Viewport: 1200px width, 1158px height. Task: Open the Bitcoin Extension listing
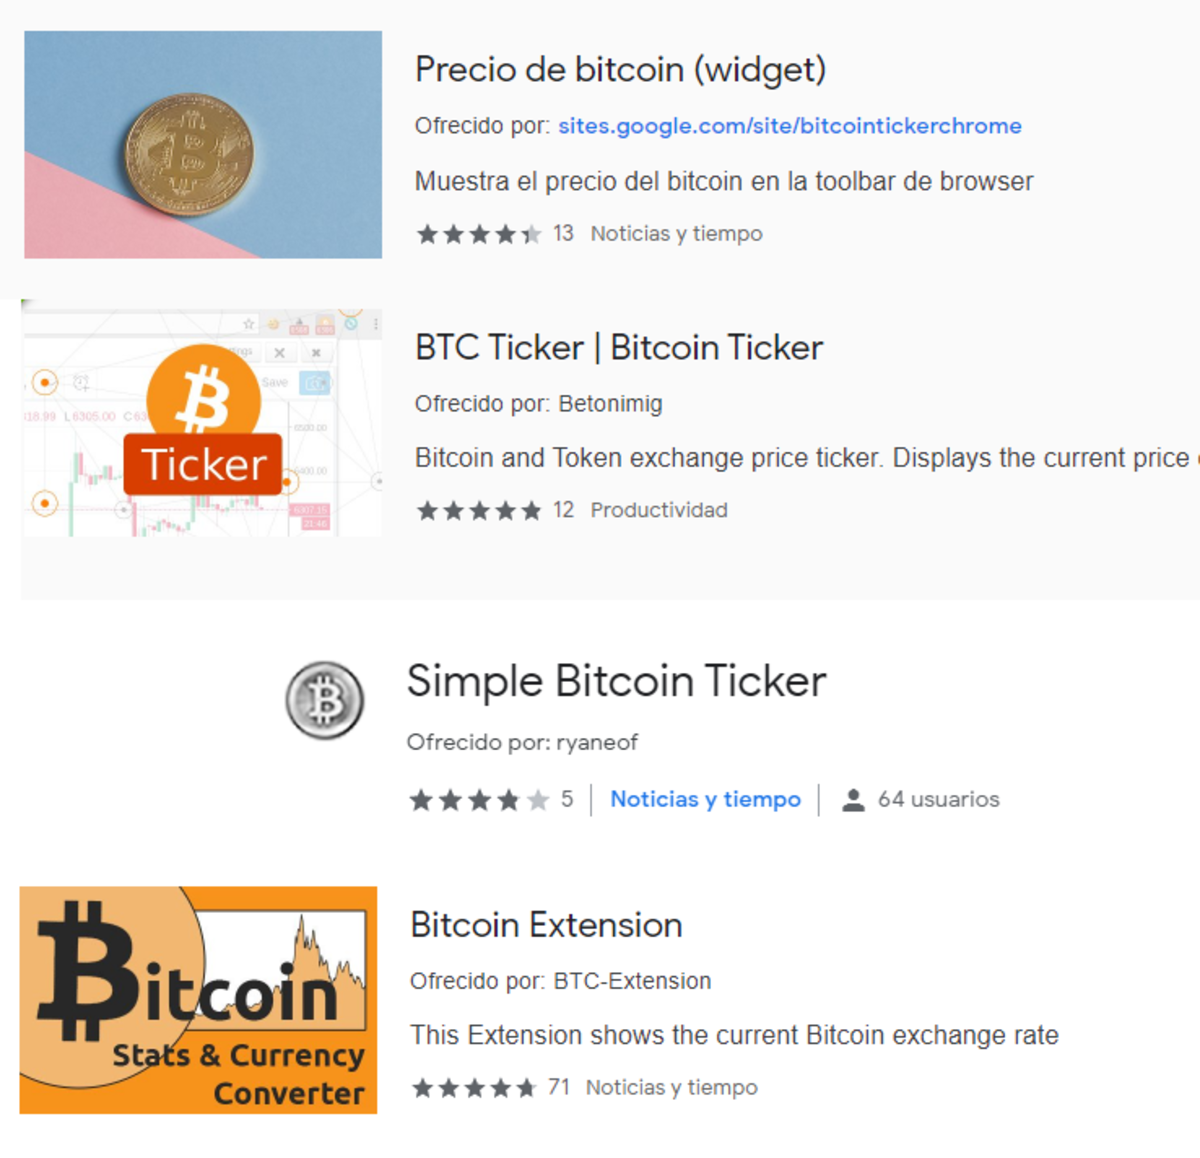click(545, 924)
